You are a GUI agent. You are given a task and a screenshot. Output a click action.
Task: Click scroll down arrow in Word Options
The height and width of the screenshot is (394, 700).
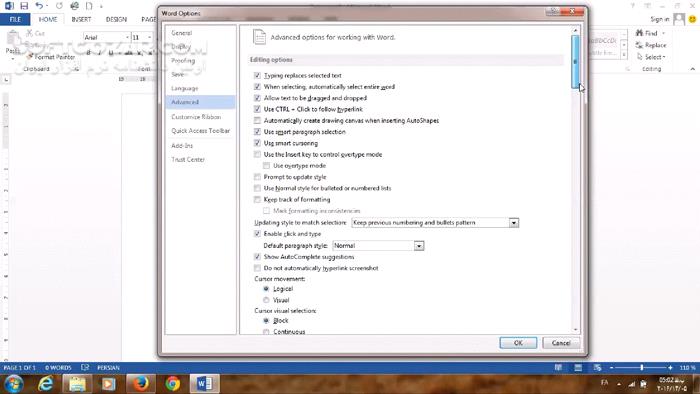[x=575, y=330]
